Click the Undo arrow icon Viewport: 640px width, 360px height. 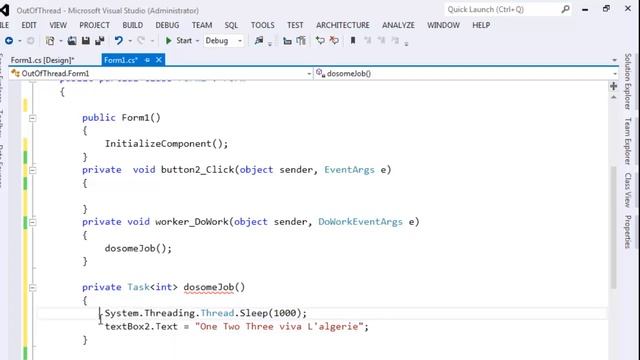119,40
